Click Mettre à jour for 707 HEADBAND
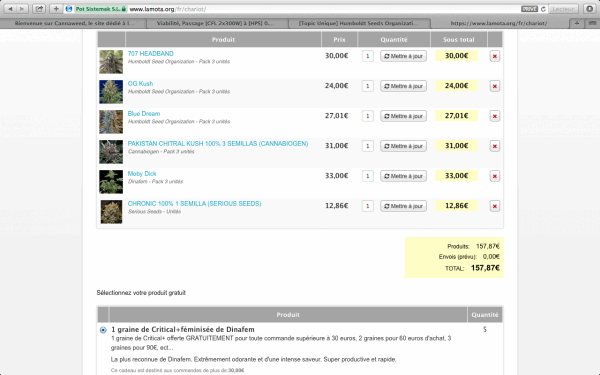Image resolution: width=600 pixels, height=375 pixels. pos(403,56)
